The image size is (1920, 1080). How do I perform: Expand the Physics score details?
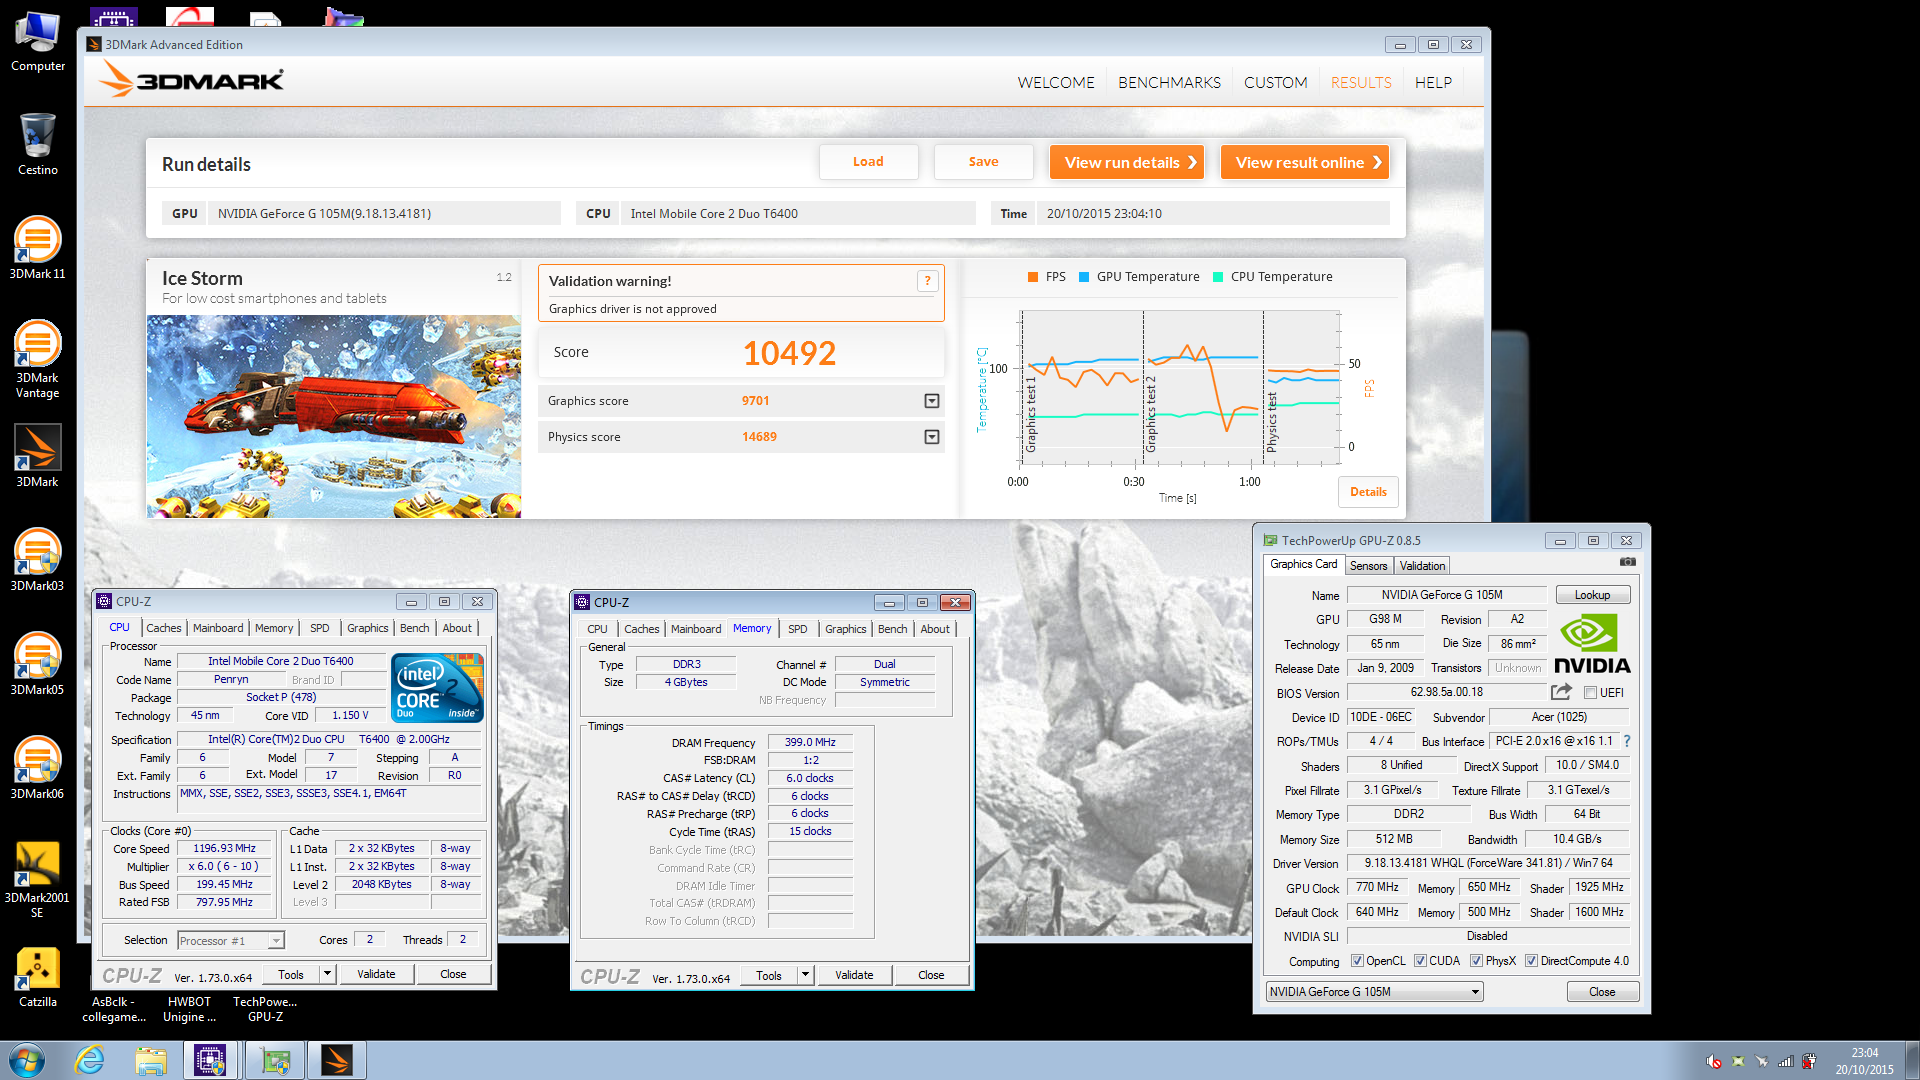[931, 437]
